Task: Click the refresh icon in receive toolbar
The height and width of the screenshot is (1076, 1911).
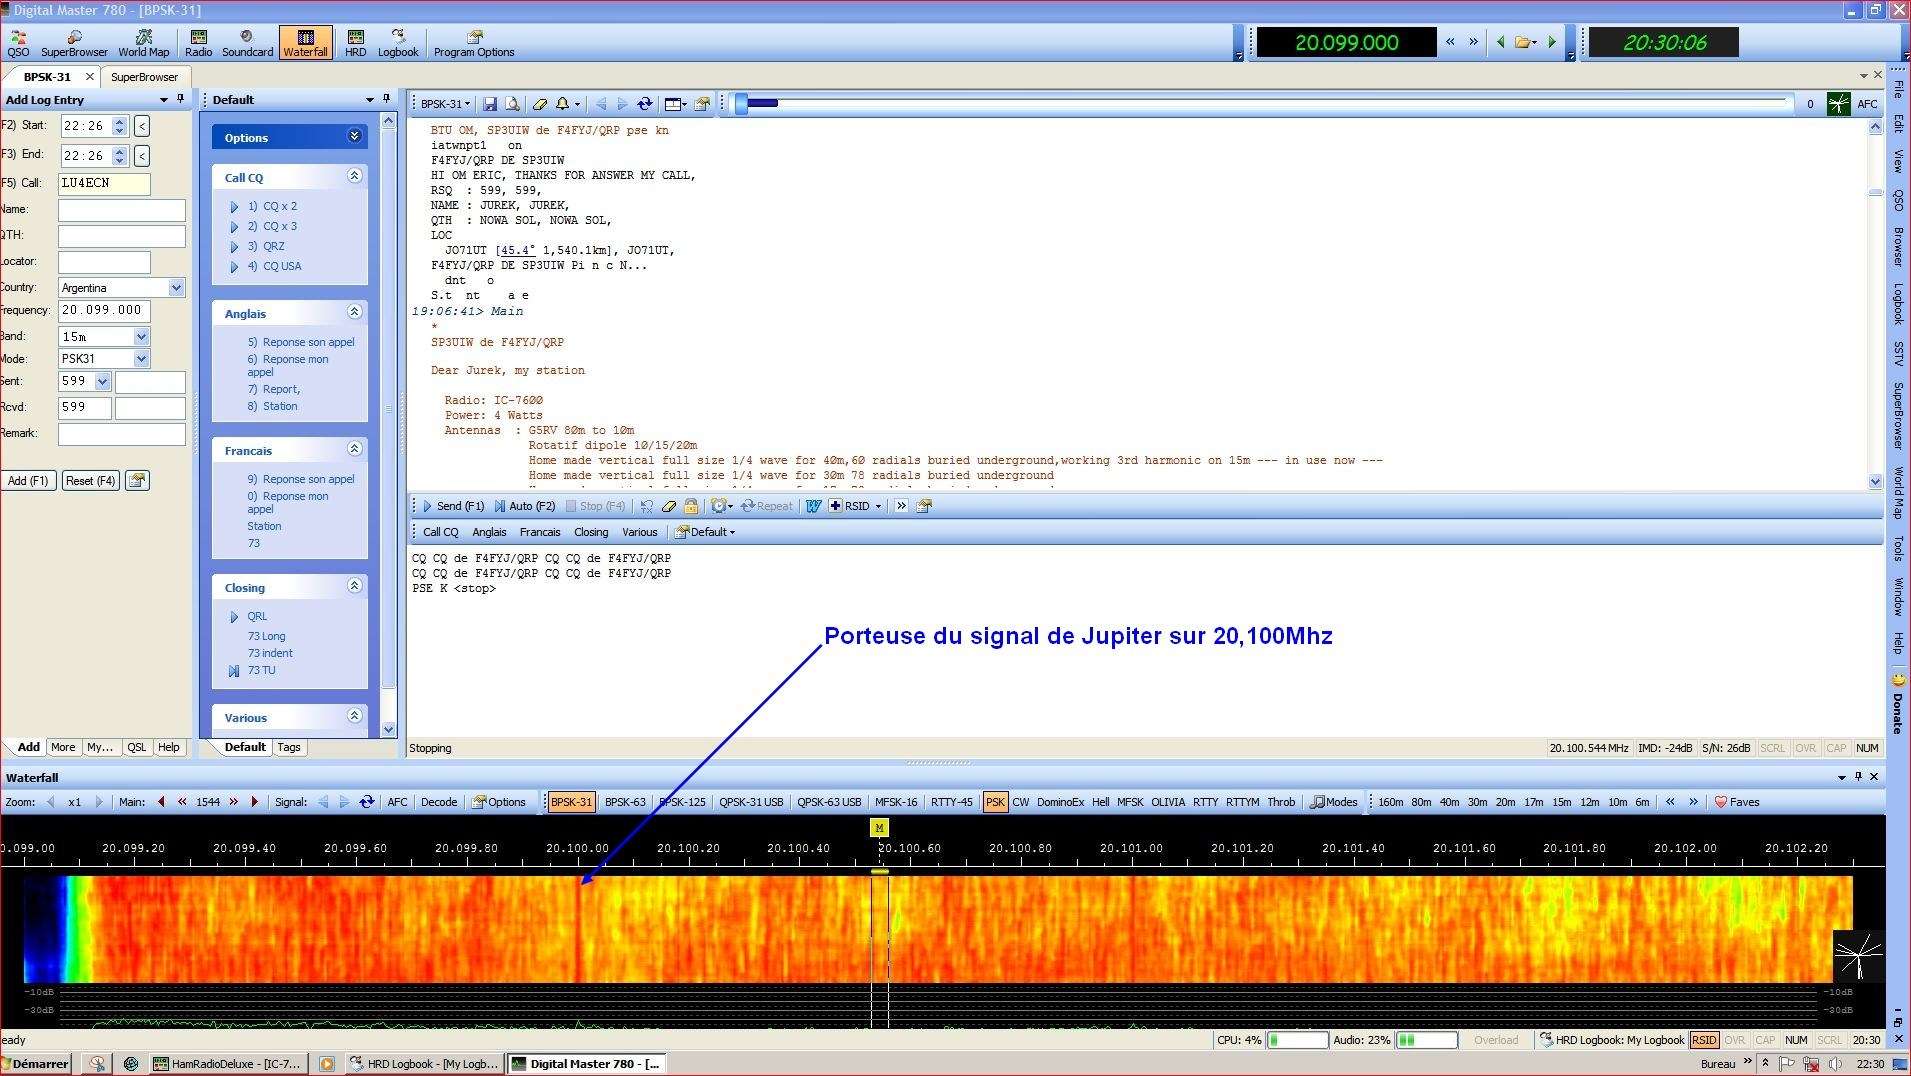Action: pos(645,104)
